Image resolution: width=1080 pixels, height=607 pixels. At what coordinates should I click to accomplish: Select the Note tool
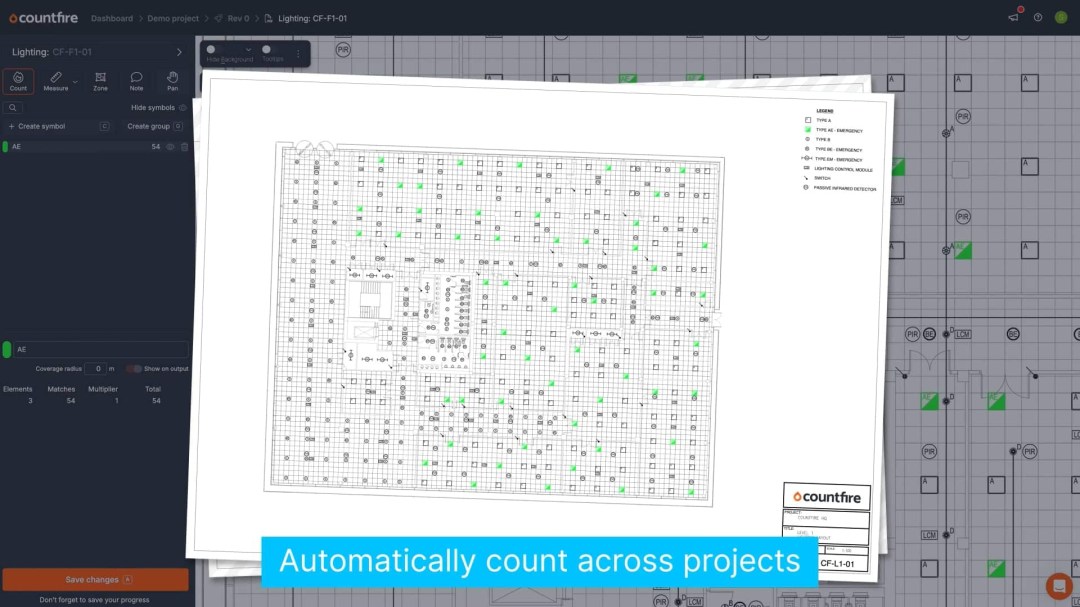(136, 81)
